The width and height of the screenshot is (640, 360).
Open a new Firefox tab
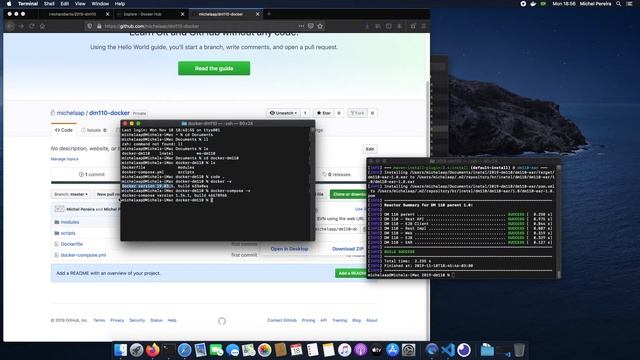(269, 14)
